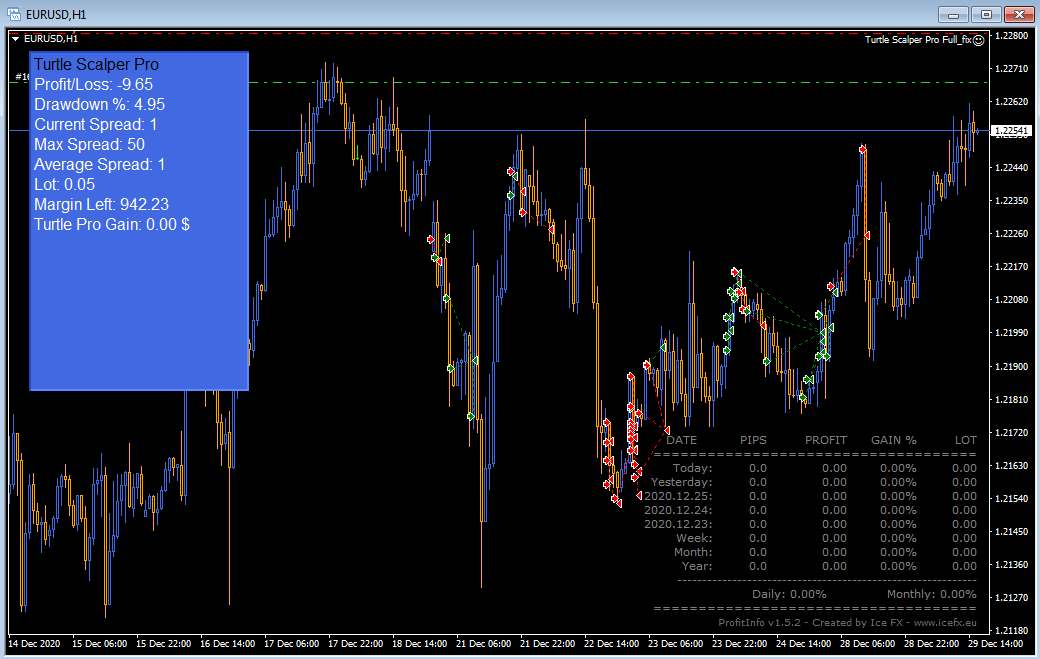1040x659 pixels.
Task: Click the 1.21450 price axis label
Action: click(1011, 532)
